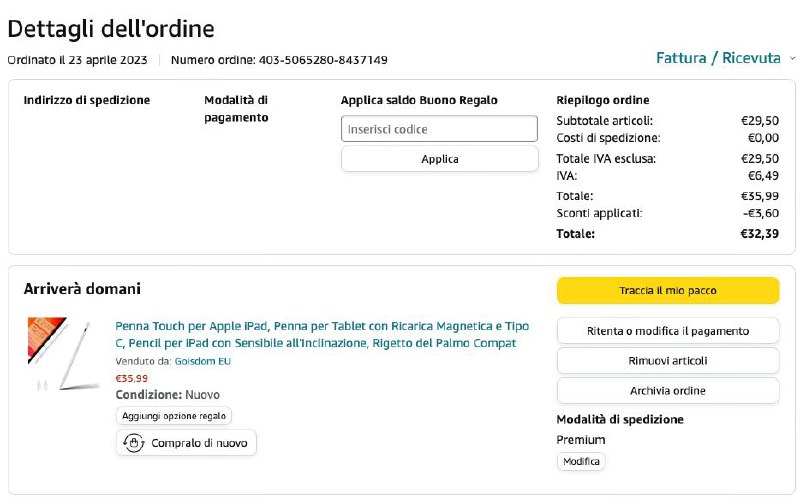Click the Dettagli dell'ordine page title
Image resolution: width=800 pixels, height=504 pixels.
click(x=111, y=29)
